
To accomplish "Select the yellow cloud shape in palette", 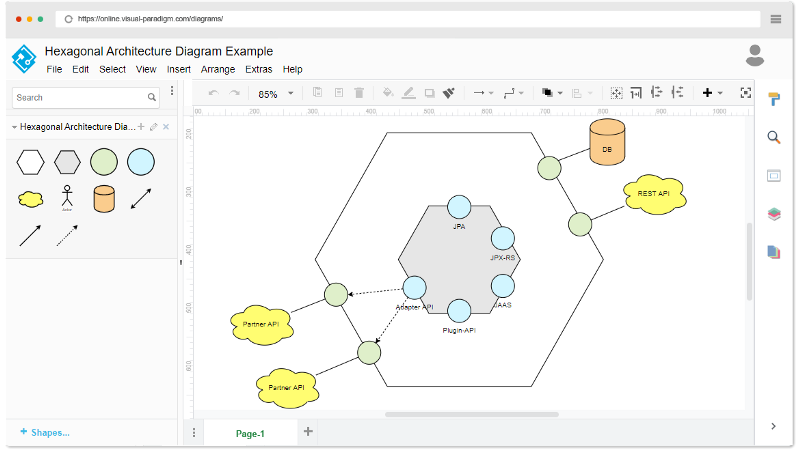I will point(30,198).
